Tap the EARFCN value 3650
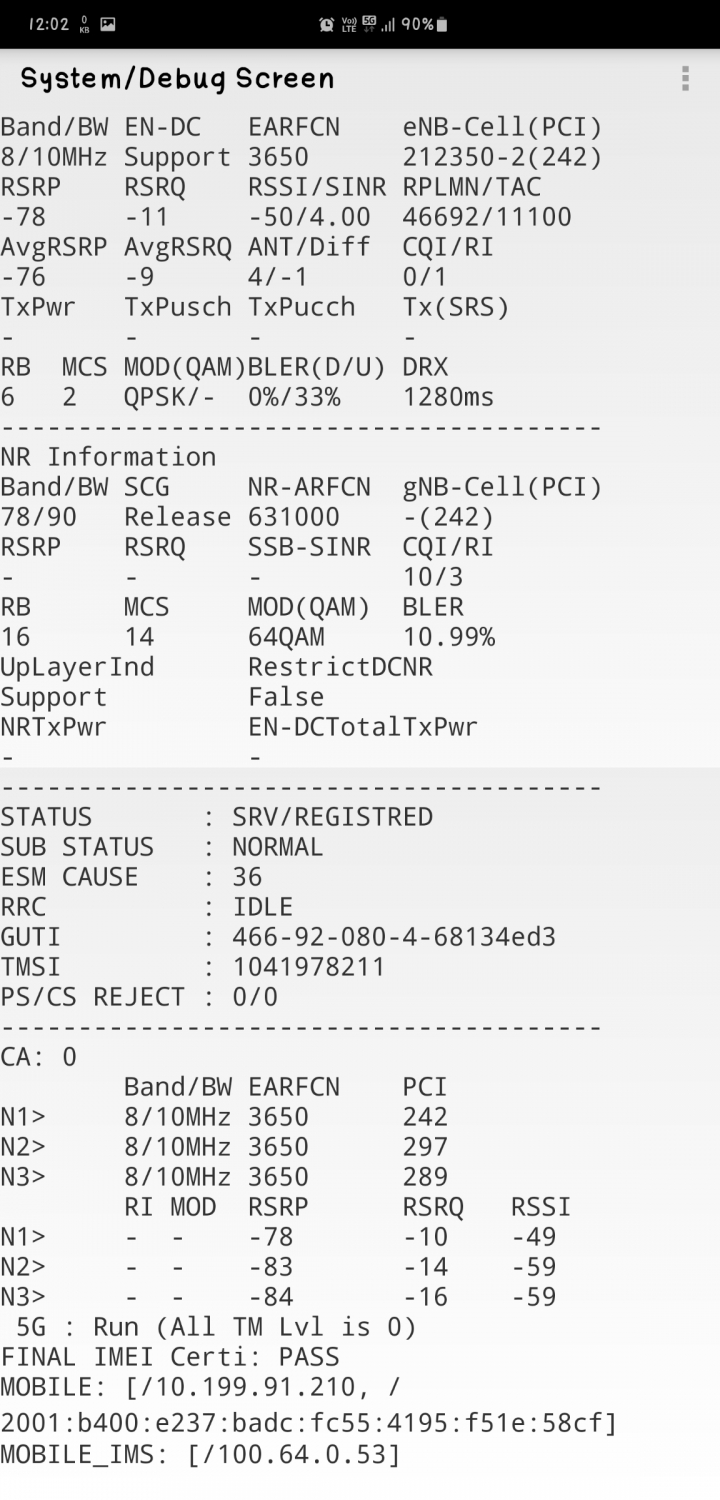Viewport: 720px width, 1500px height. pyautogui.click(x=278, y=157)
